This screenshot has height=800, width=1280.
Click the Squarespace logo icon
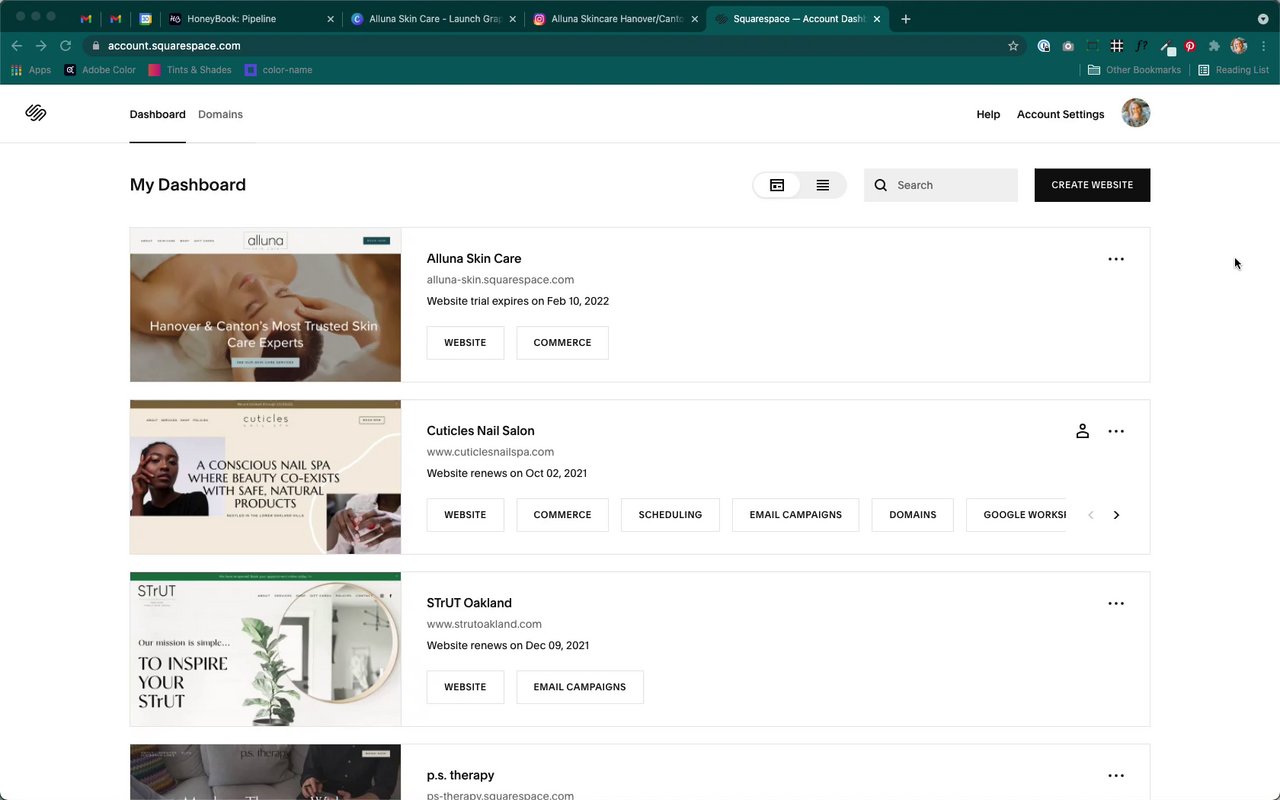pyautogui.click(x=36, y=113)
